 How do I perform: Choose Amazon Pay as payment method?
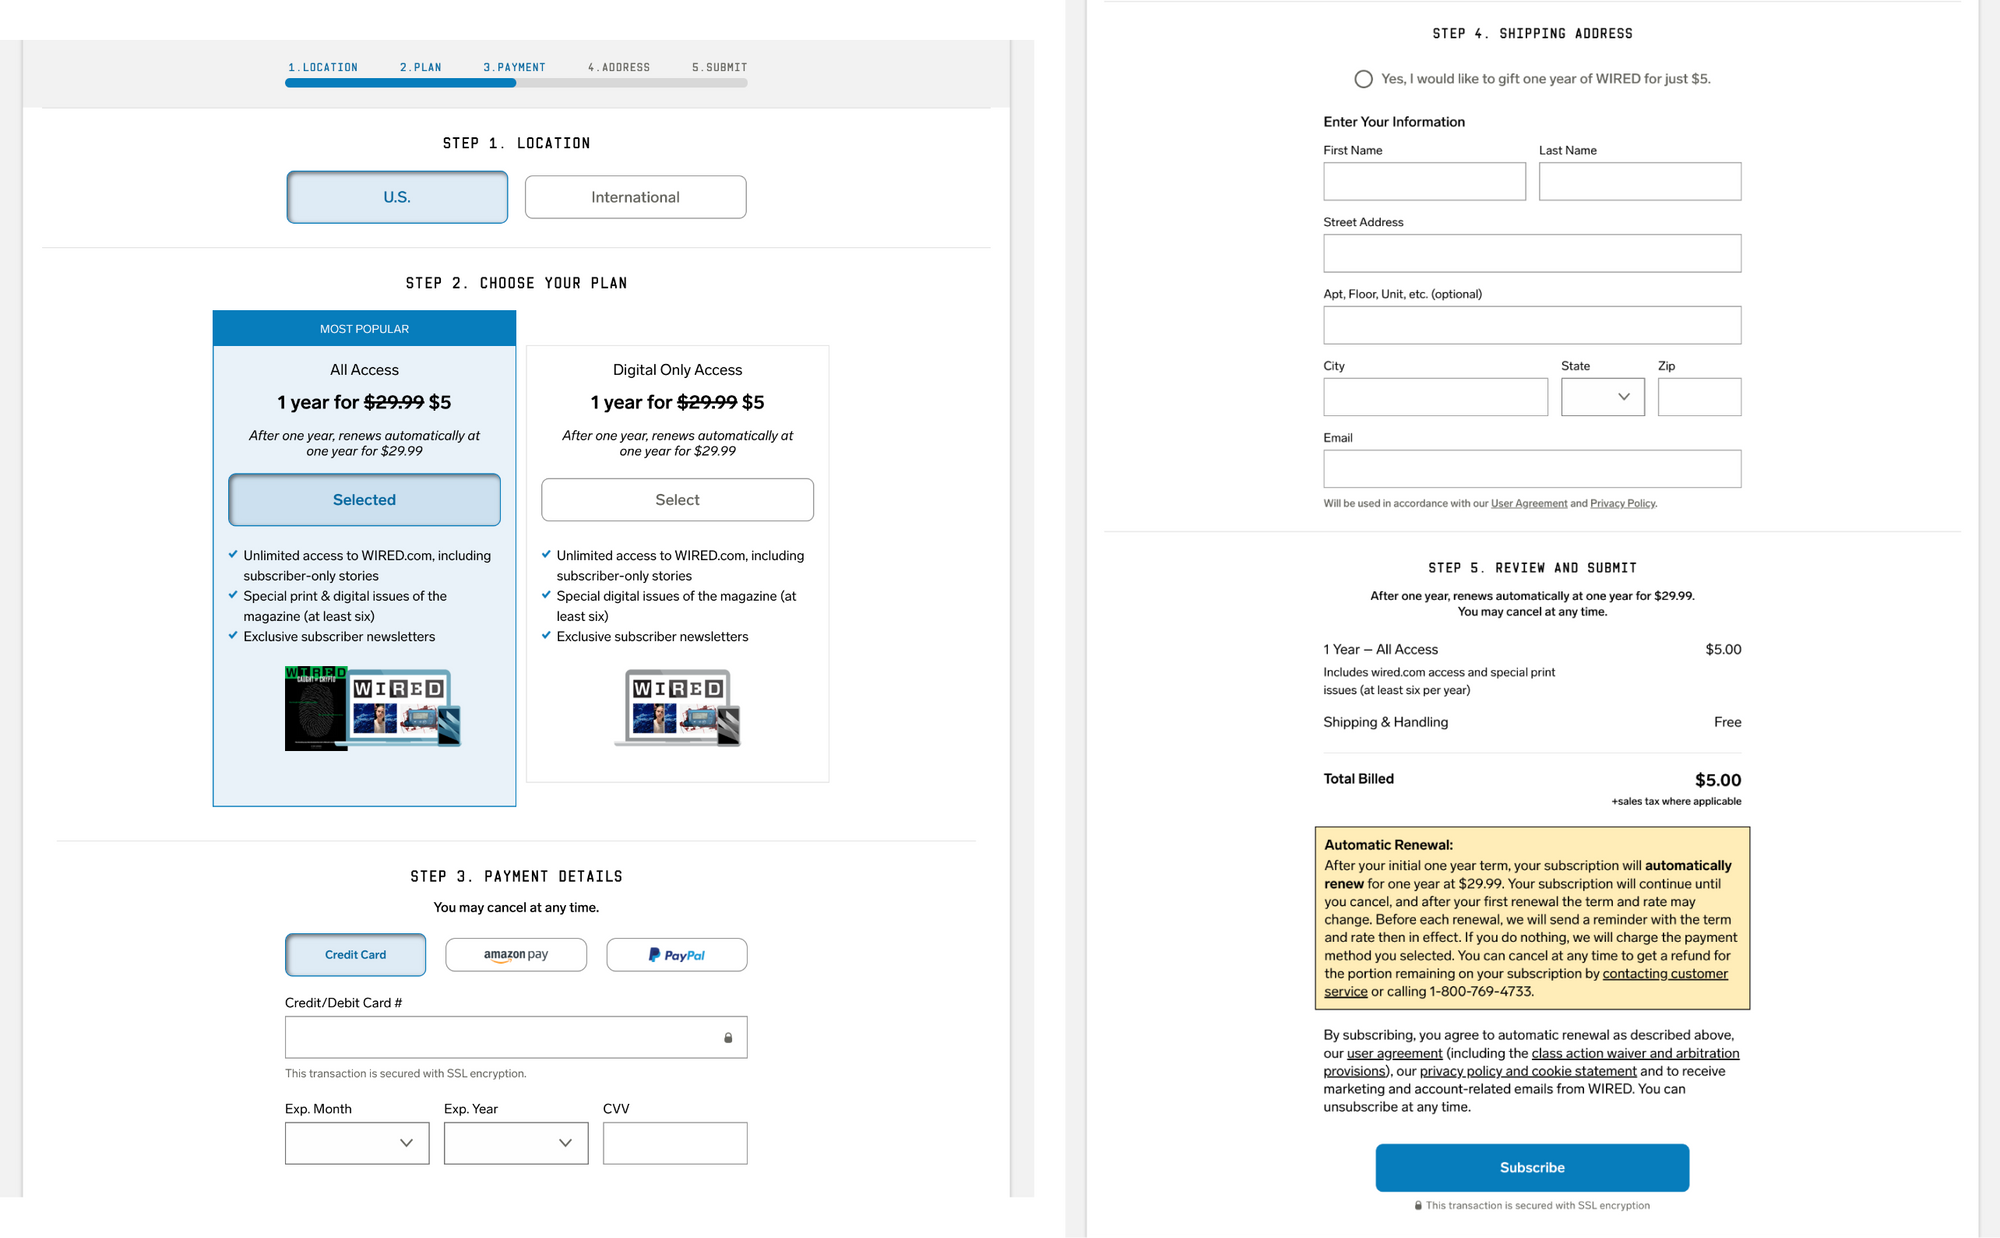(x=515, y=954)
